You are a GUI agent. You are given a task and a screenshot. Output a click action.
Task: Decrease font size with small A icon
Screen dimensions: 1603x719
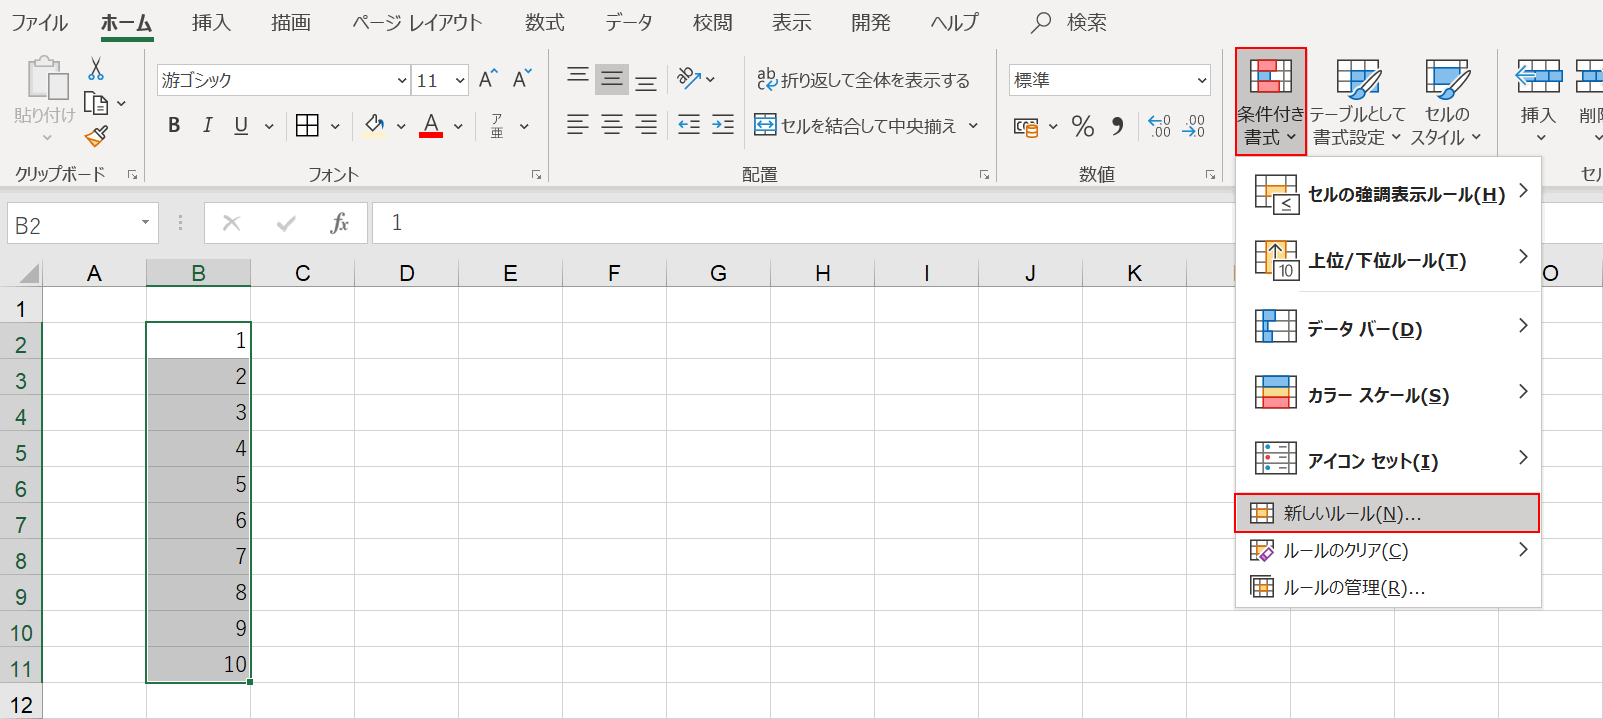(x=521, y=80)
